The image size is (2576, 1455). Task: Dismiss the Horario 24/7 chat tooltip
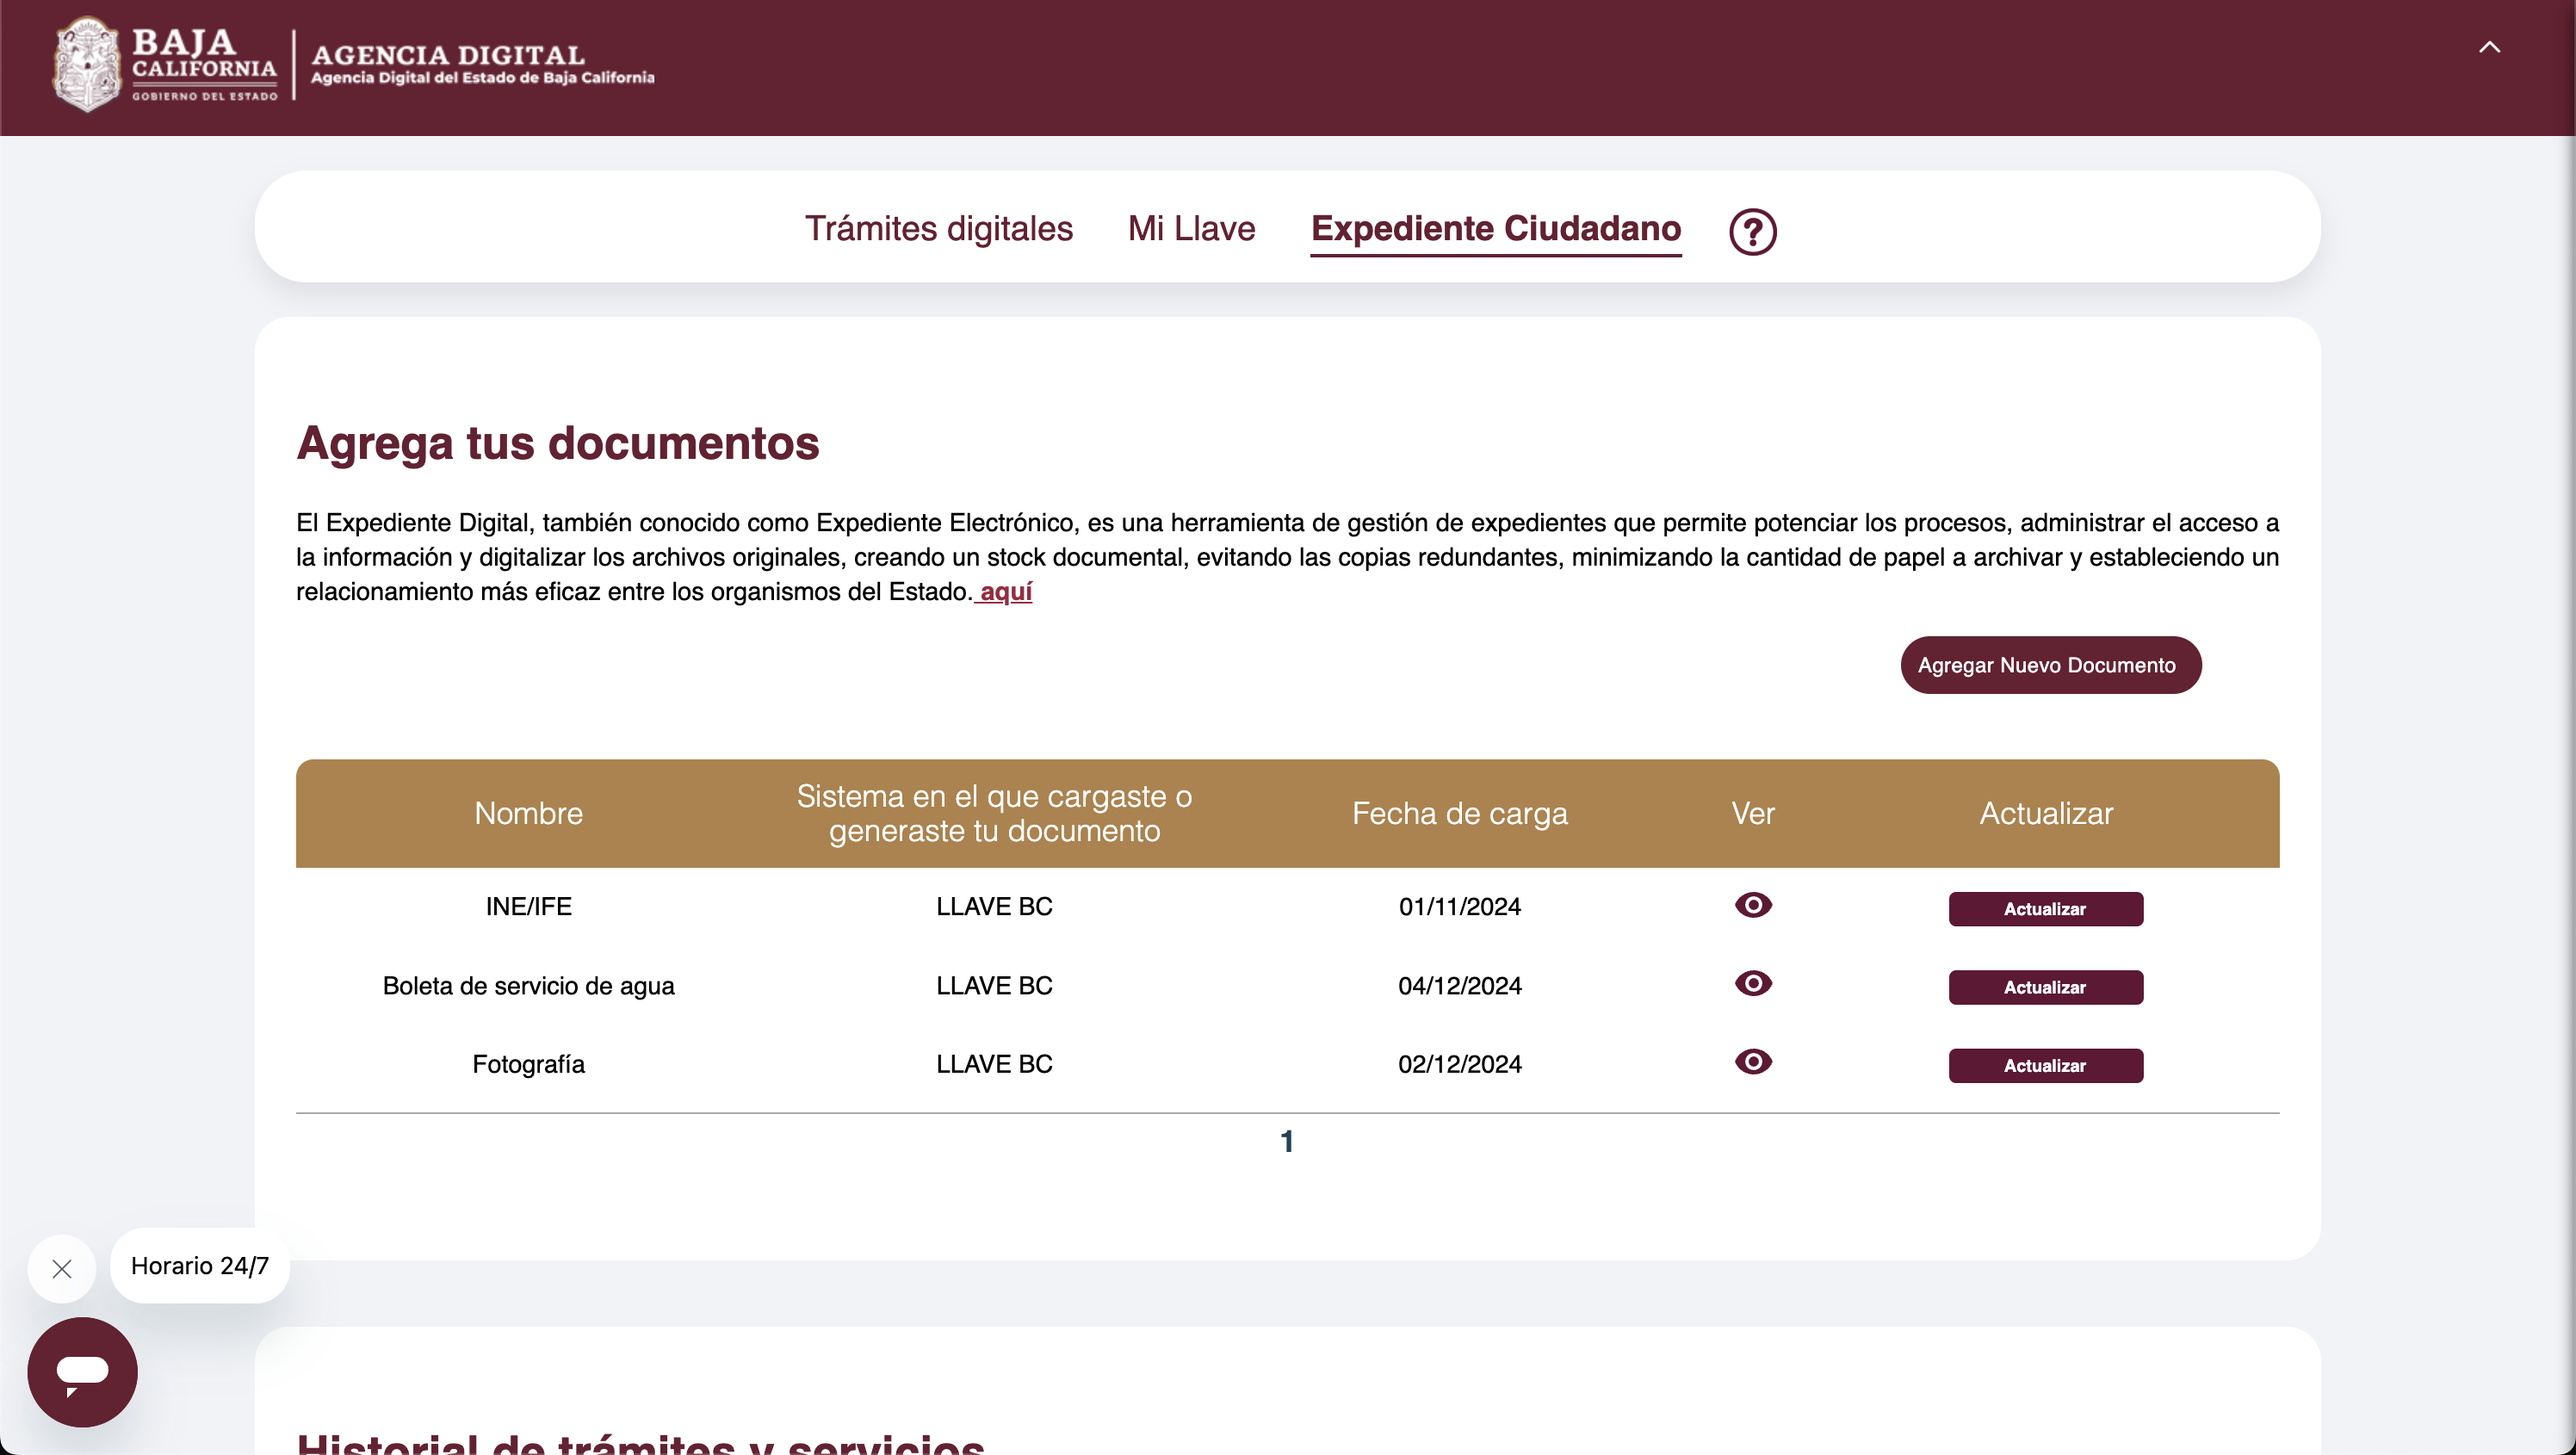[62, 1268]
